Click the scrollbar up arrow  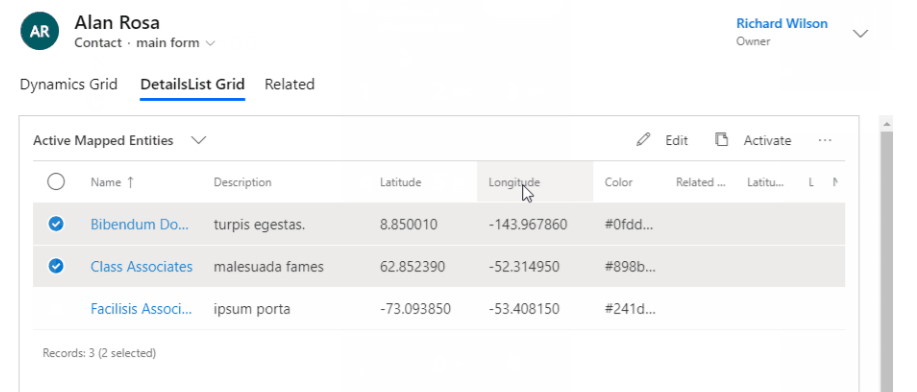click(887, 123)
